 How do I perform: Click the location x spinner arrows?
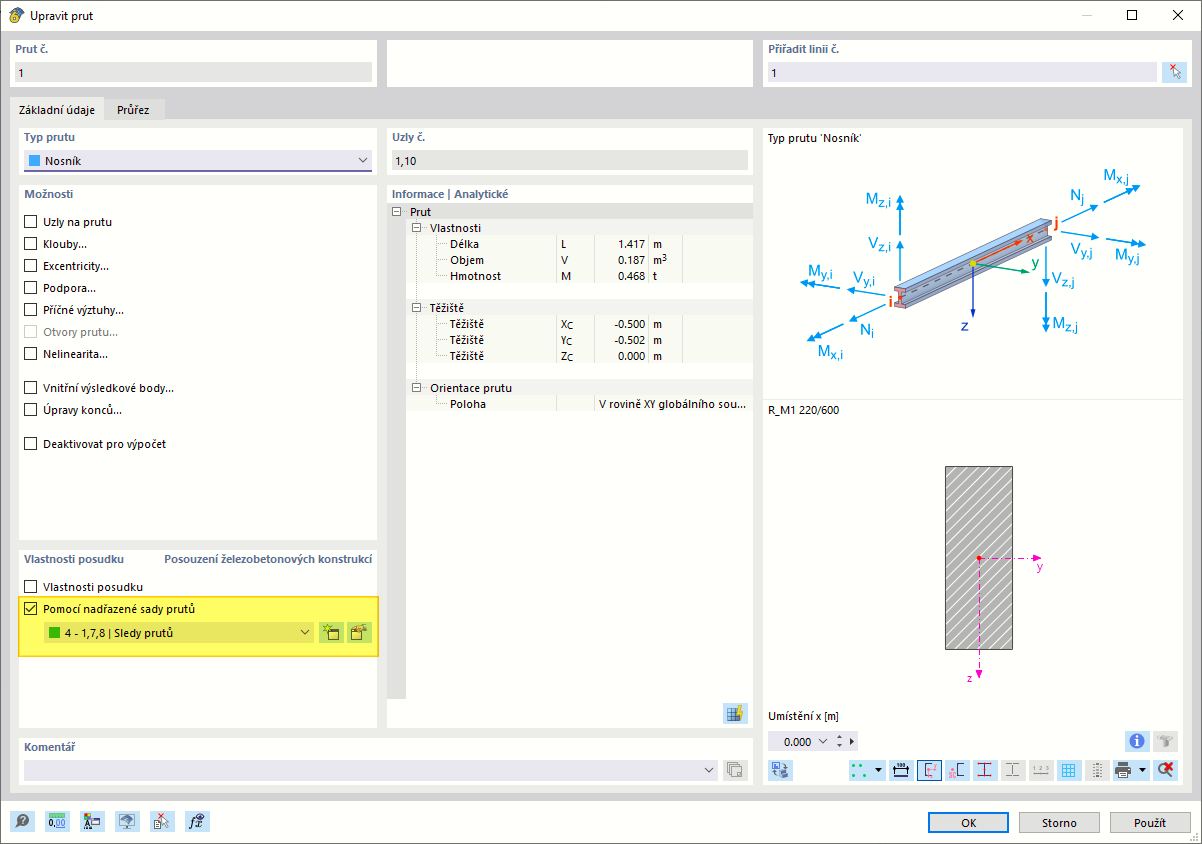839,742
